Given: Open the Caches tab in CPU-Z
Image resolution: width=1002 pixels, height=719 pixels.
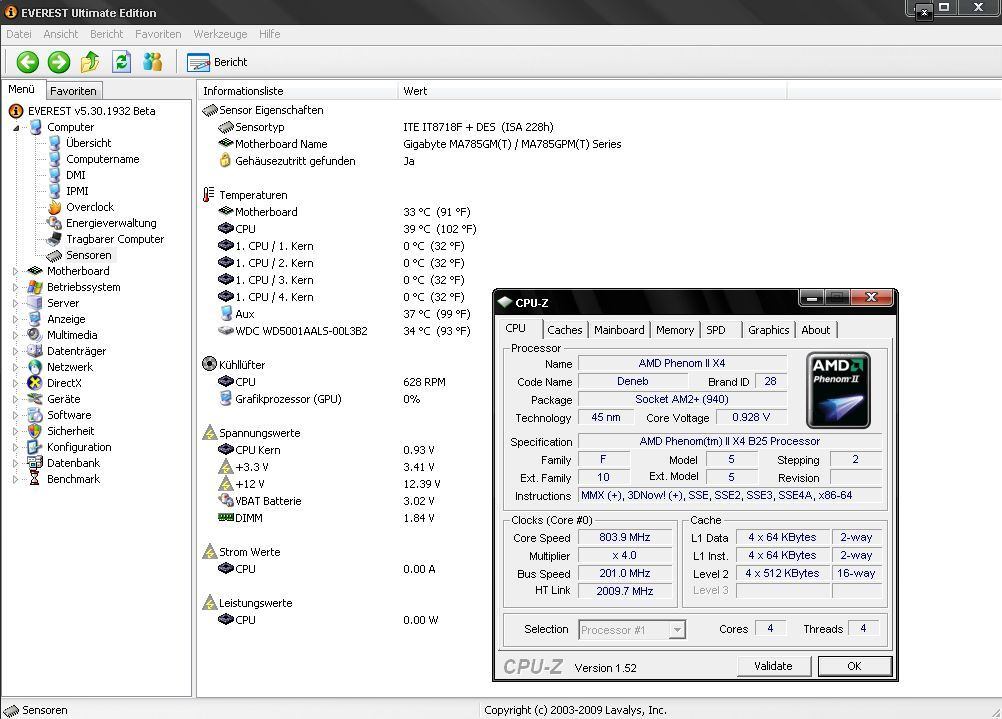Looking at the screenshot, I should tap(565, 330).
